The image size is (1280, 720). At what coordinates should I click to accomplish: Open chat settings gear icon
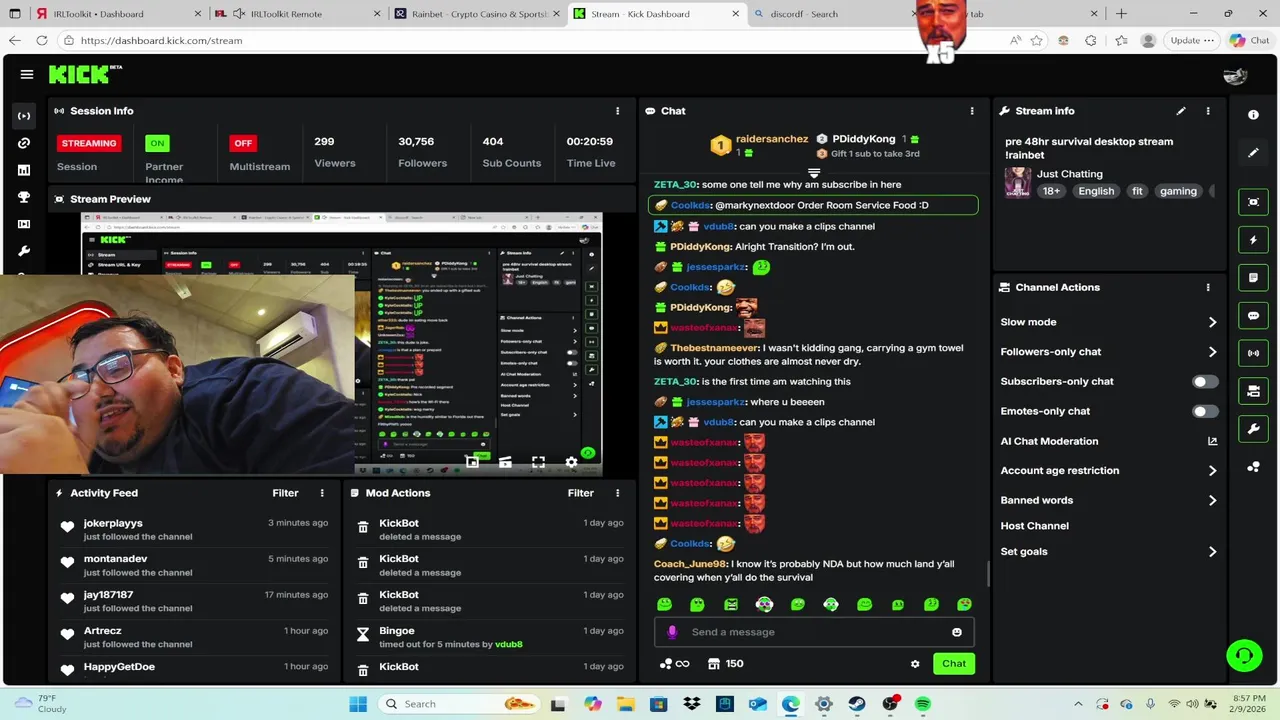point(914,664)
